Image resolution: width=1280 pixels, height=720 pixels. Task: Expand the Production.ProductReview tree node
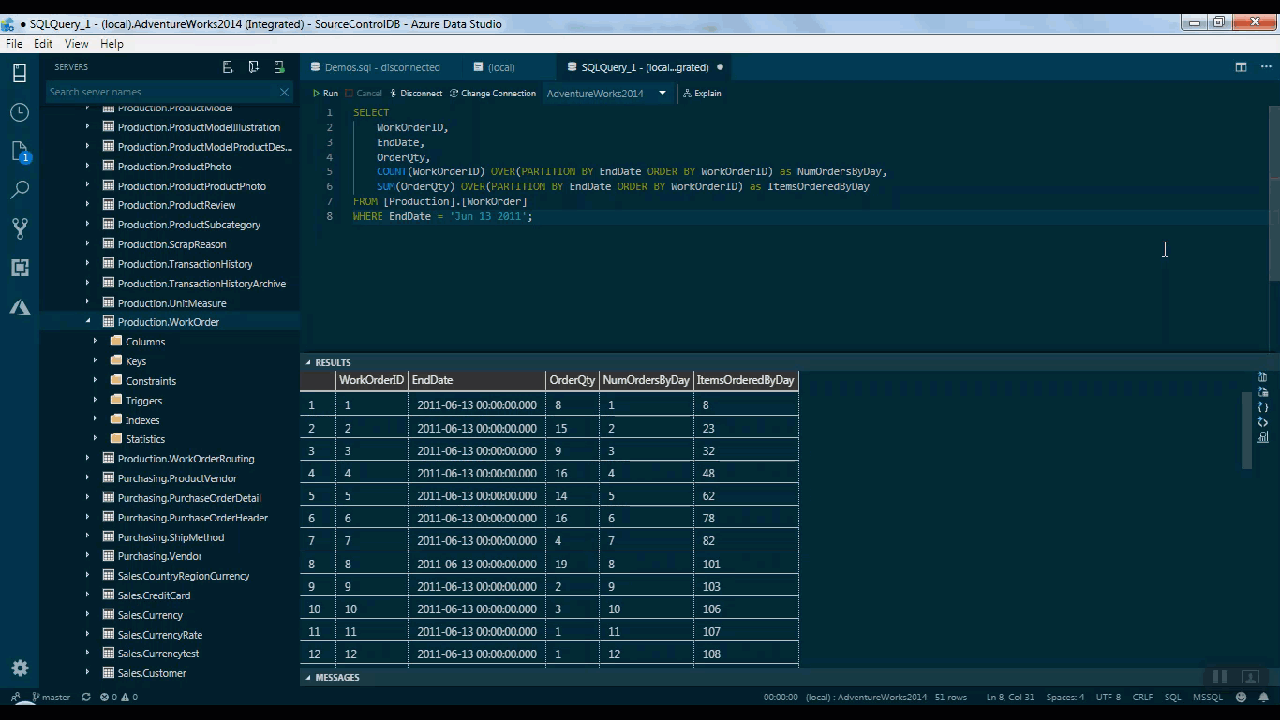pos(87,205)
